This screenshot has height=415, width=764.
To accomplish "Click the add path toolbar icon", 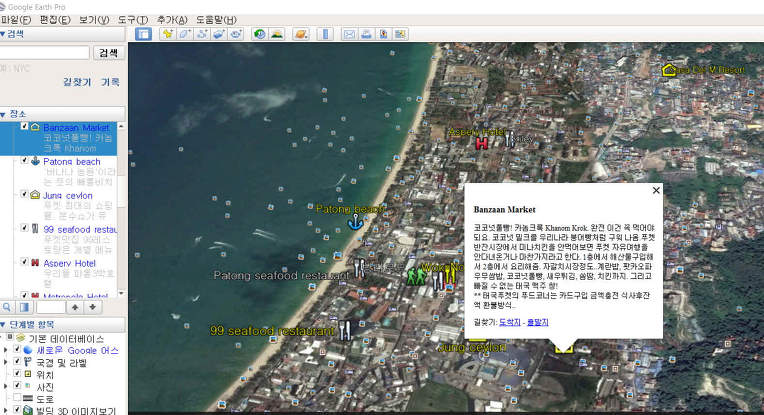I will pos(201,34).
